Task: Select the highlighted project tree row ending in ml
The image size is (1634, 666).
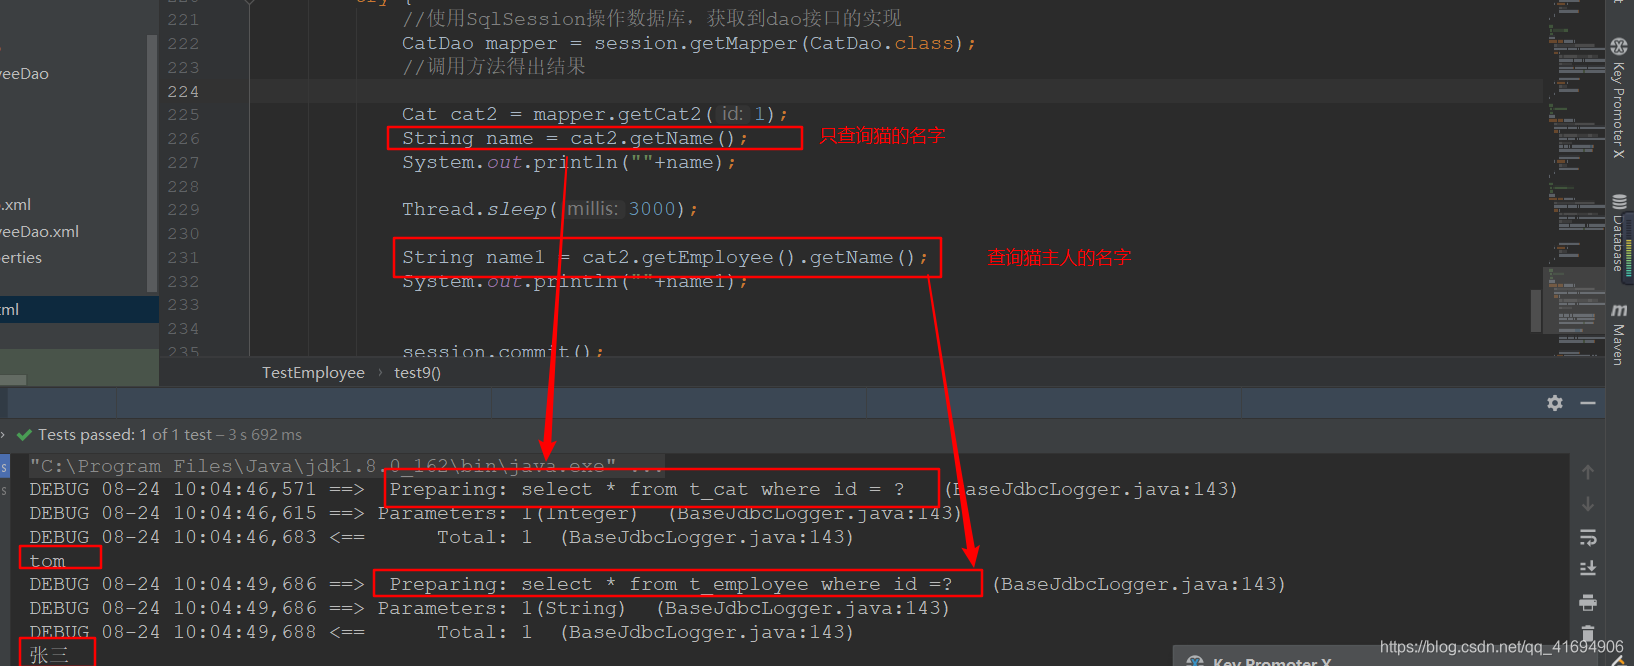Action: [x=79, y=309]
